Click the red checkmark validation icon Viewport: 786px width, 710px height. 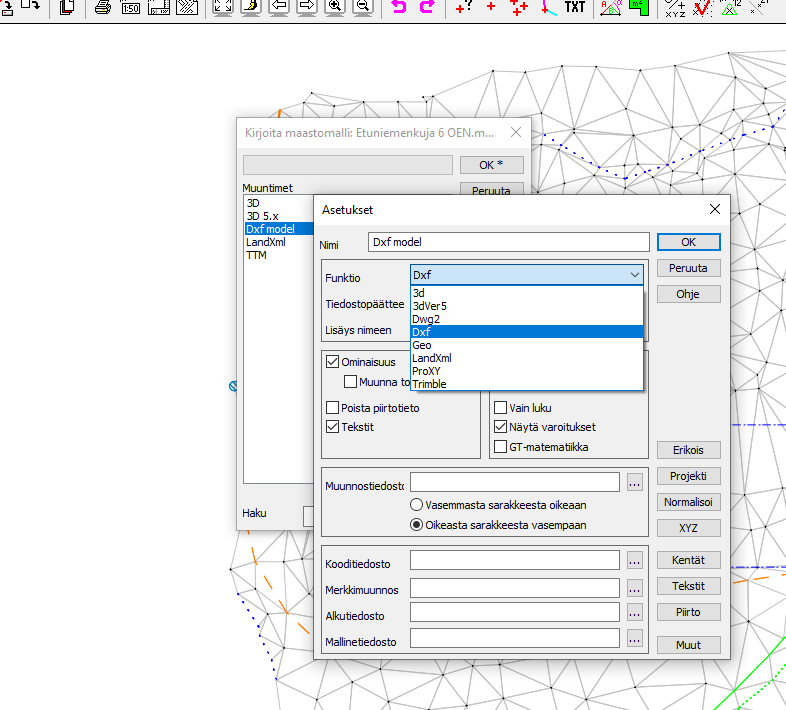(x=702, y=8)
